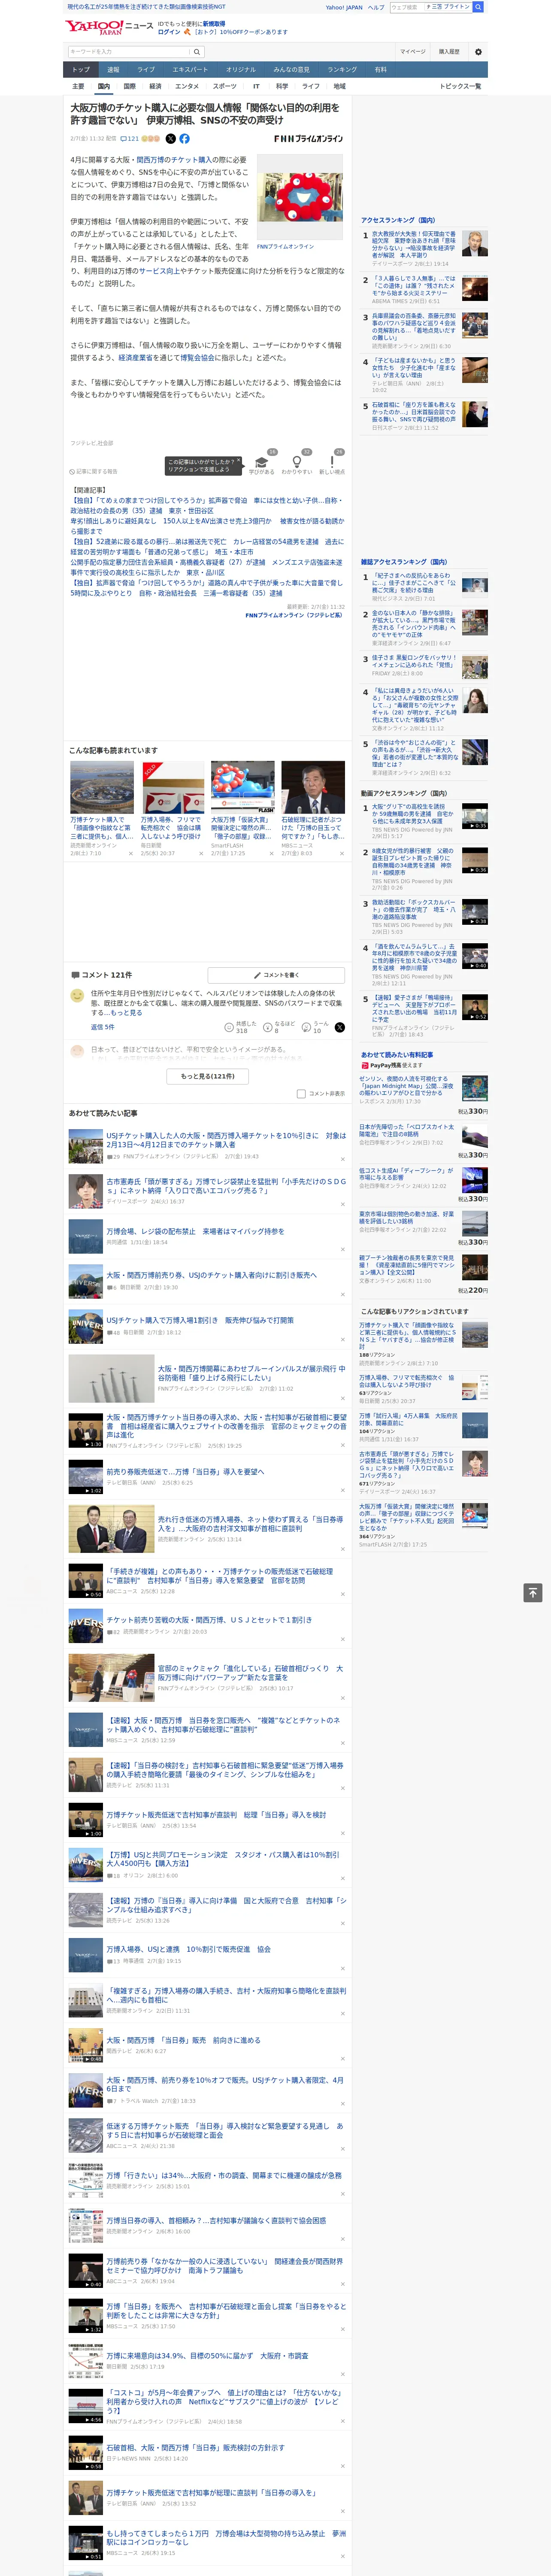The image size is (551, 2576).
Task: Open 万博入場券、USJと連携 10%割引 article
Action: click(x=188, y=1949)
